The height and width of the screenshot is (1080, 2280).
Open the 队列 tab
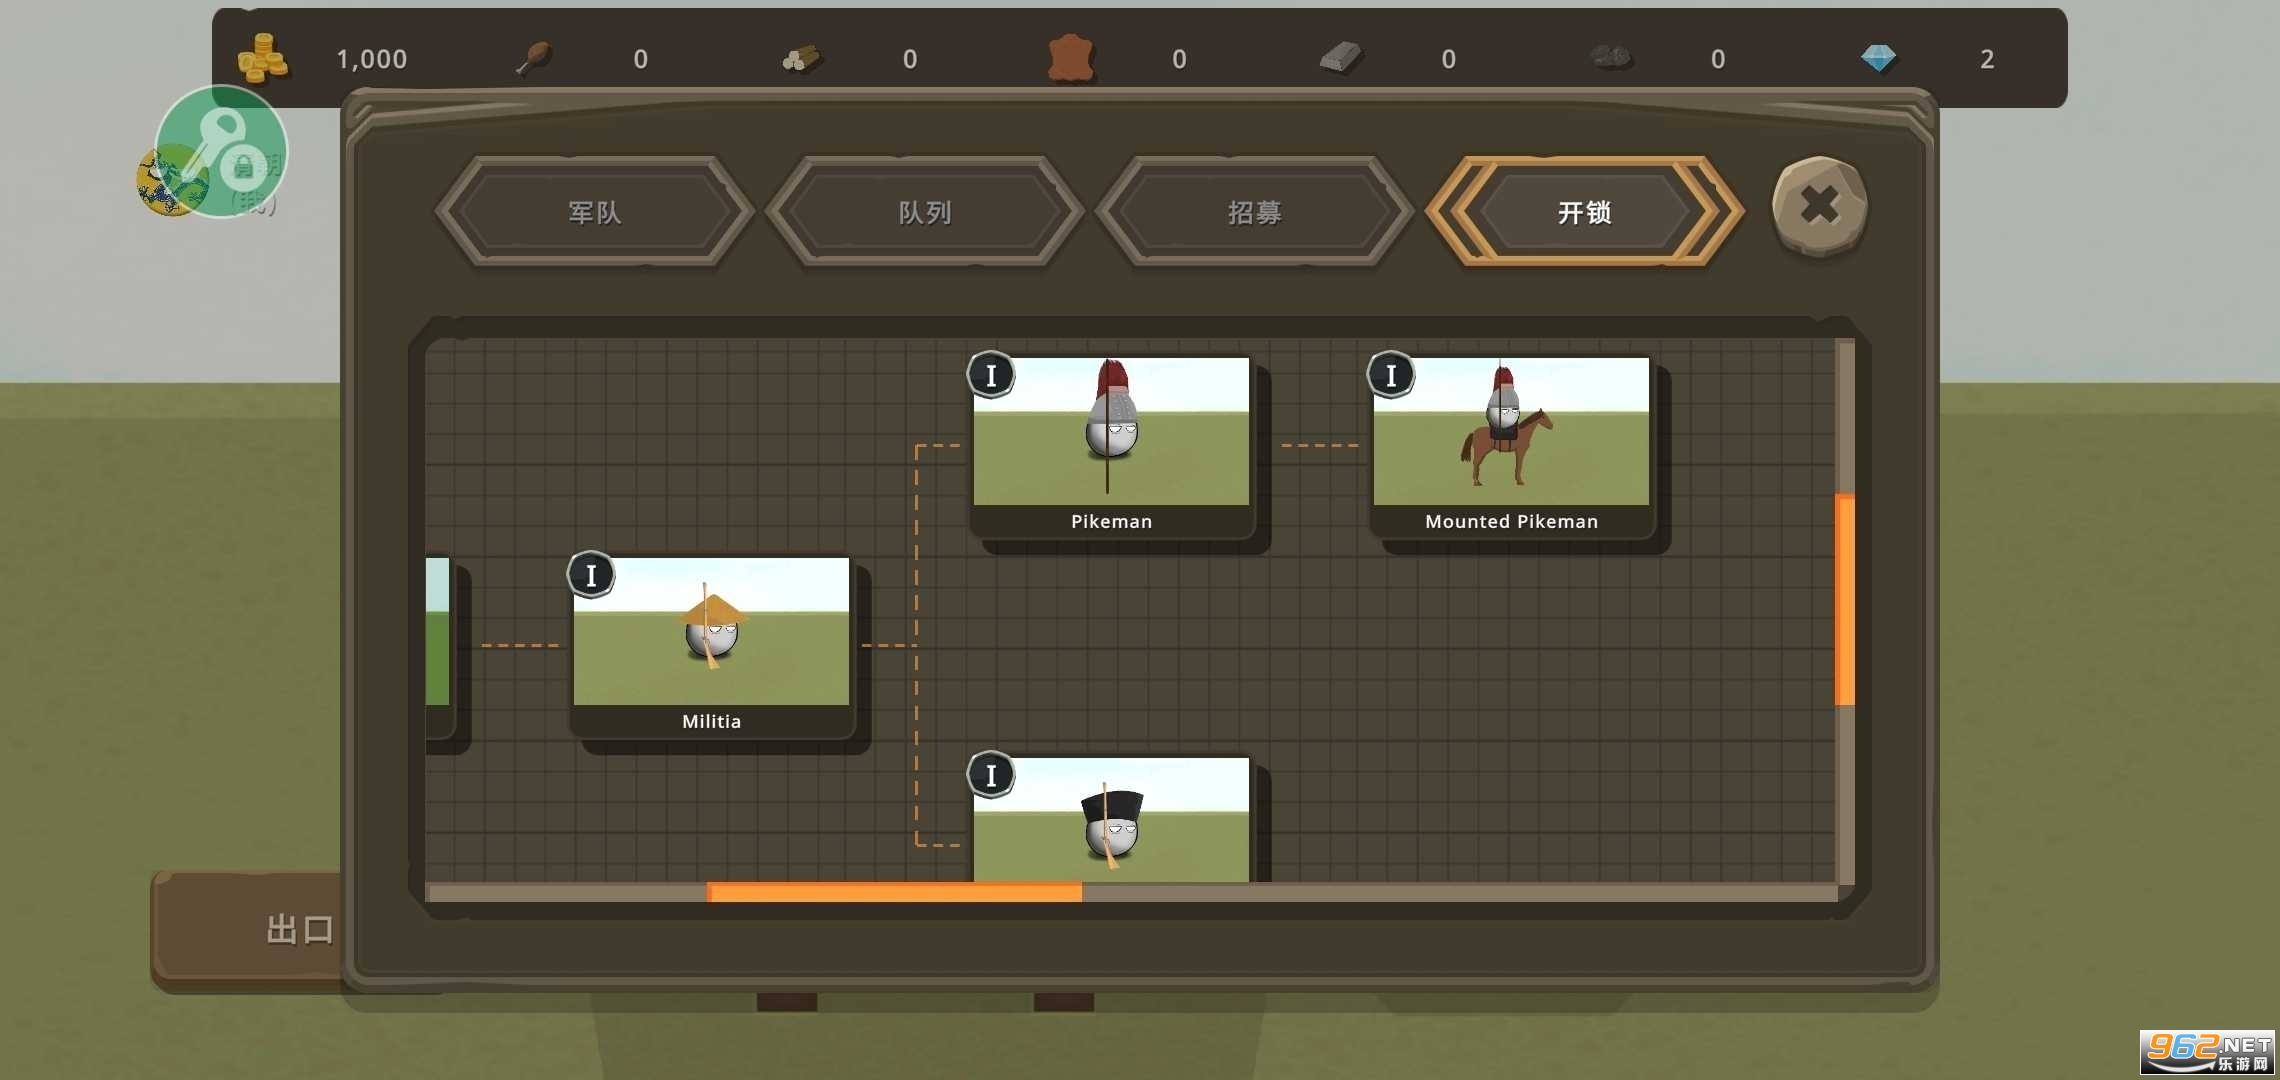(924, 212)
